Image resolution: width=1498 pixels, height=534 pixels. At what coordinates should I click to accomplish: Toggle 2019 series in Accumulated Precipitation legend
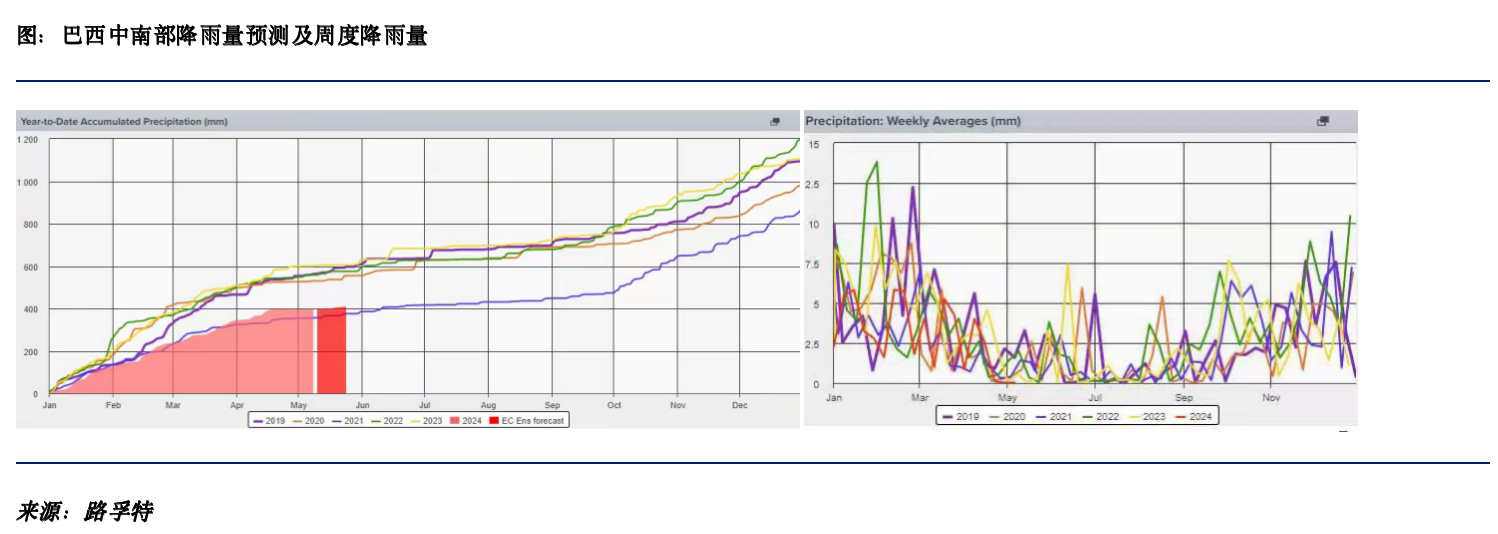pos(270,421)
